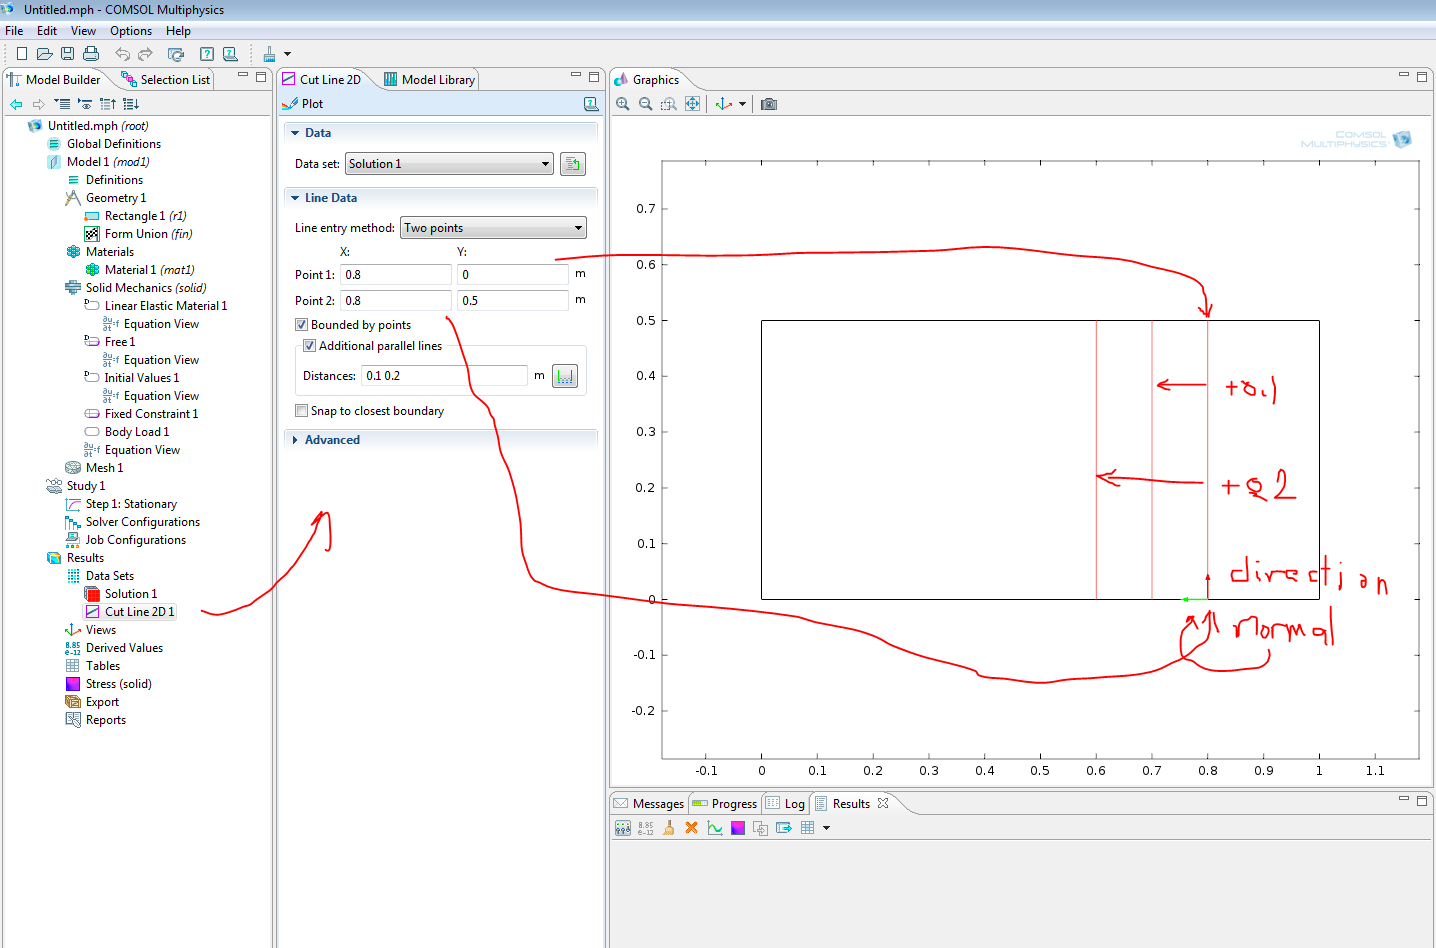
Task: Click the Save file toolbar icon
Action: coord(67,54)
